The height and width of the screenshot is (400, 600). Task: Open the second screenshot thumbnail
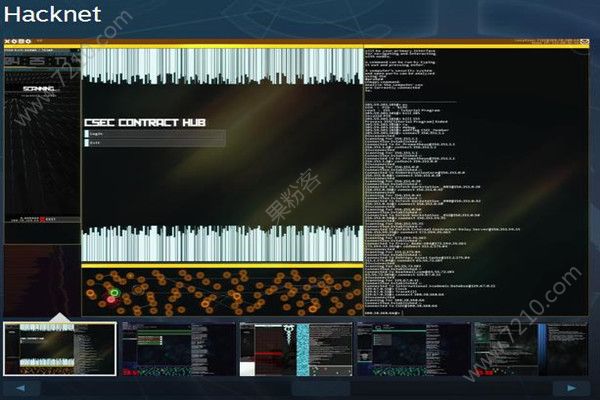[178, 348]
